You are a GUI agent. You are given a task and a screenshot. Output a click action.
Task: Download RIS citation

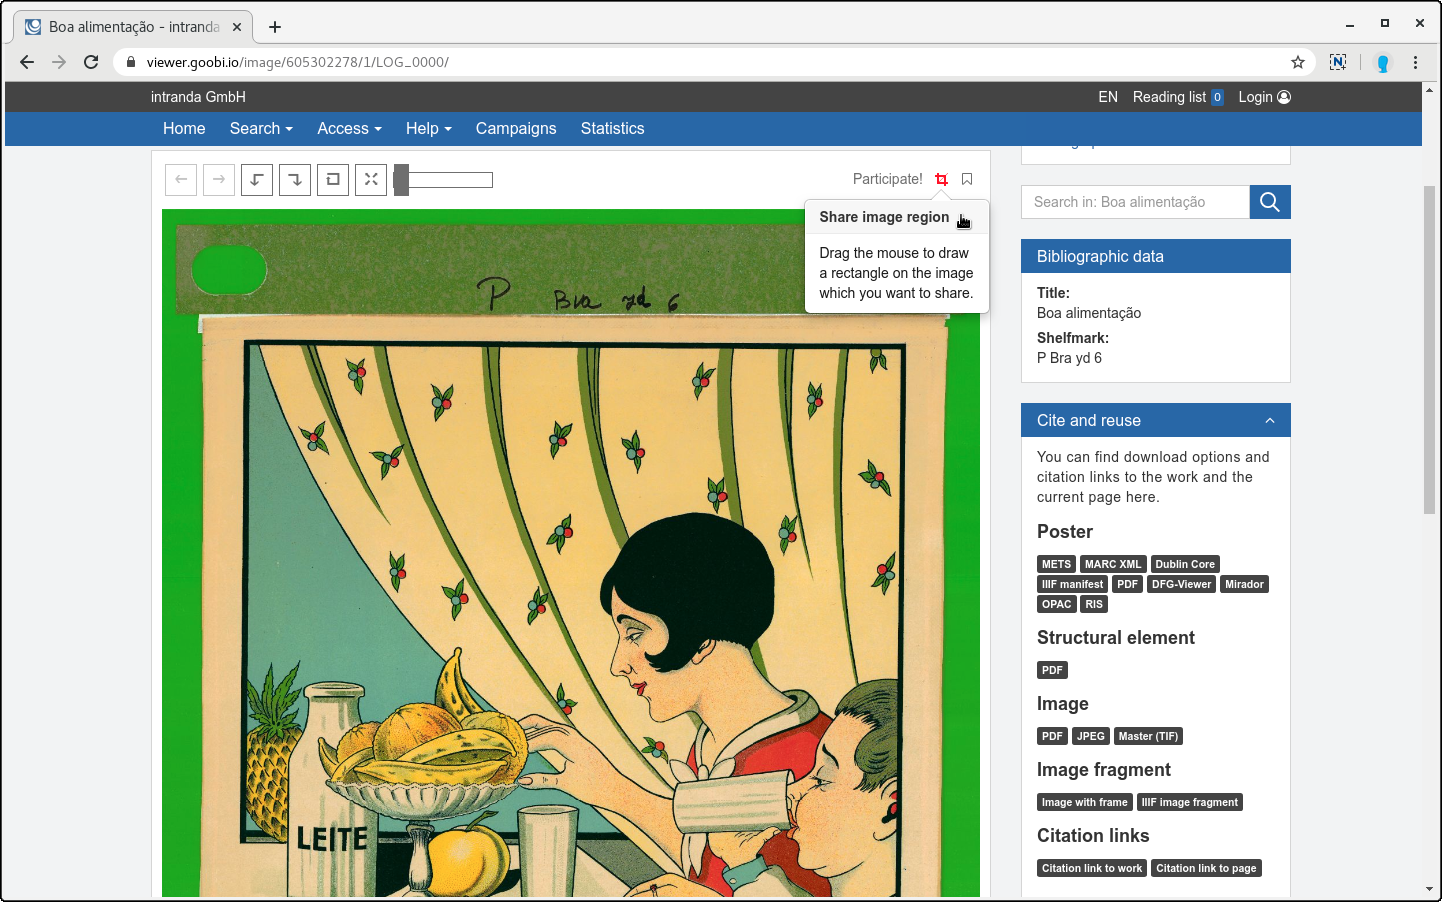(x=1094, y=604)
